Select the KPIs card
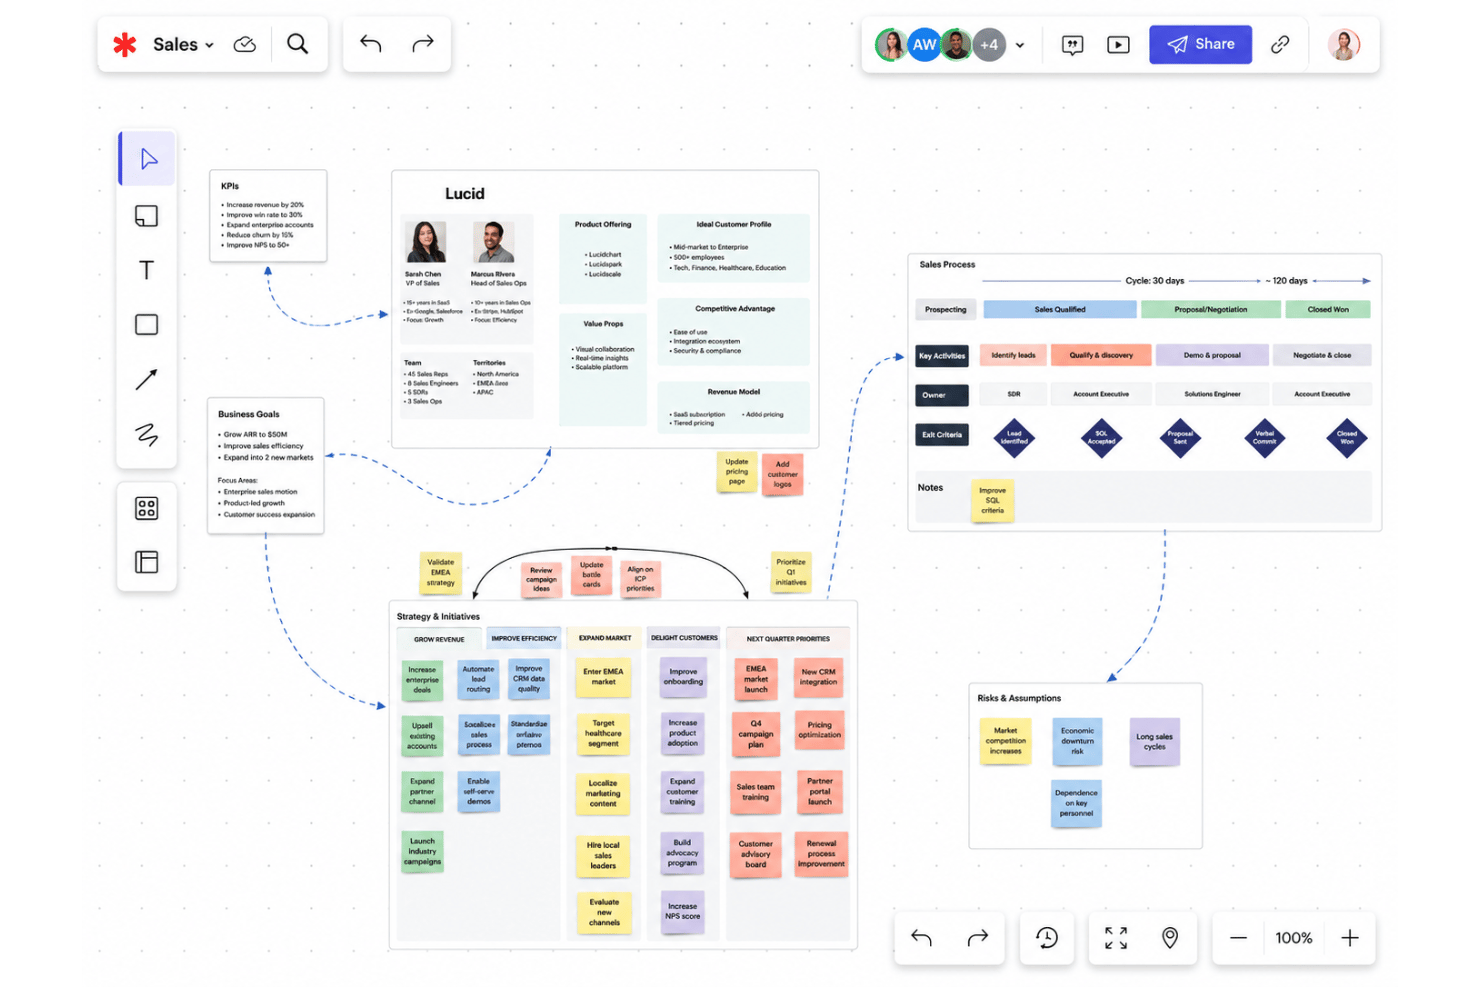This screenshot has height=987, width=1480. click(x=268, y=216)
